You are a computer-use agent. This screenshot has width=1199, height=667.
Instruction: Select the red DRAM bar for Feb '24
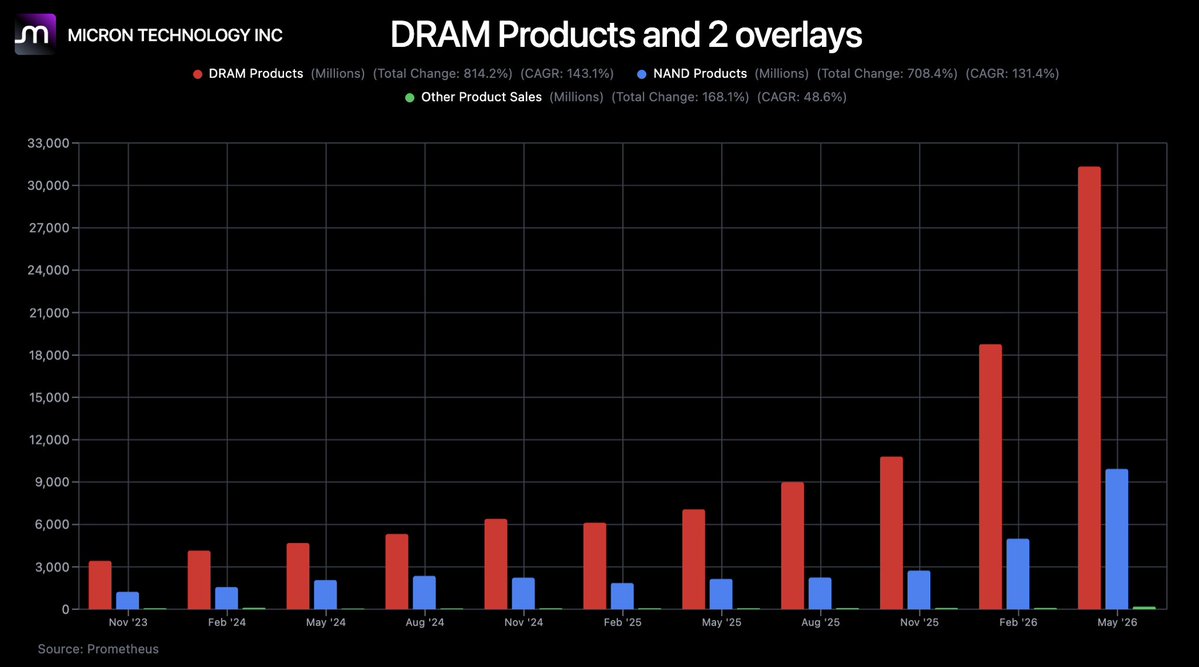coord(199,580)
